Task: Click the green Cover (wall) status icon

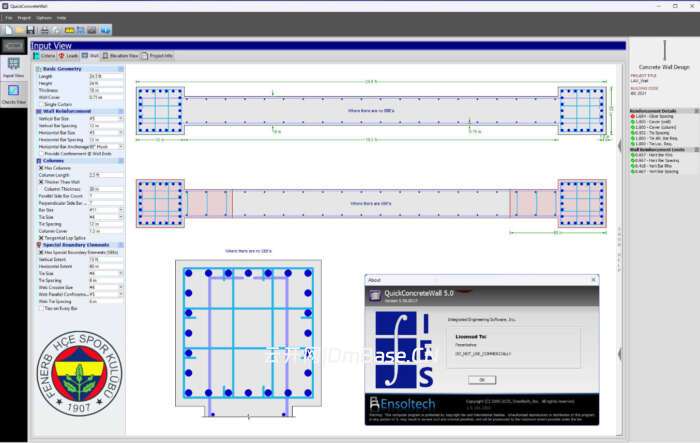Action: click(x=633, y=121)
